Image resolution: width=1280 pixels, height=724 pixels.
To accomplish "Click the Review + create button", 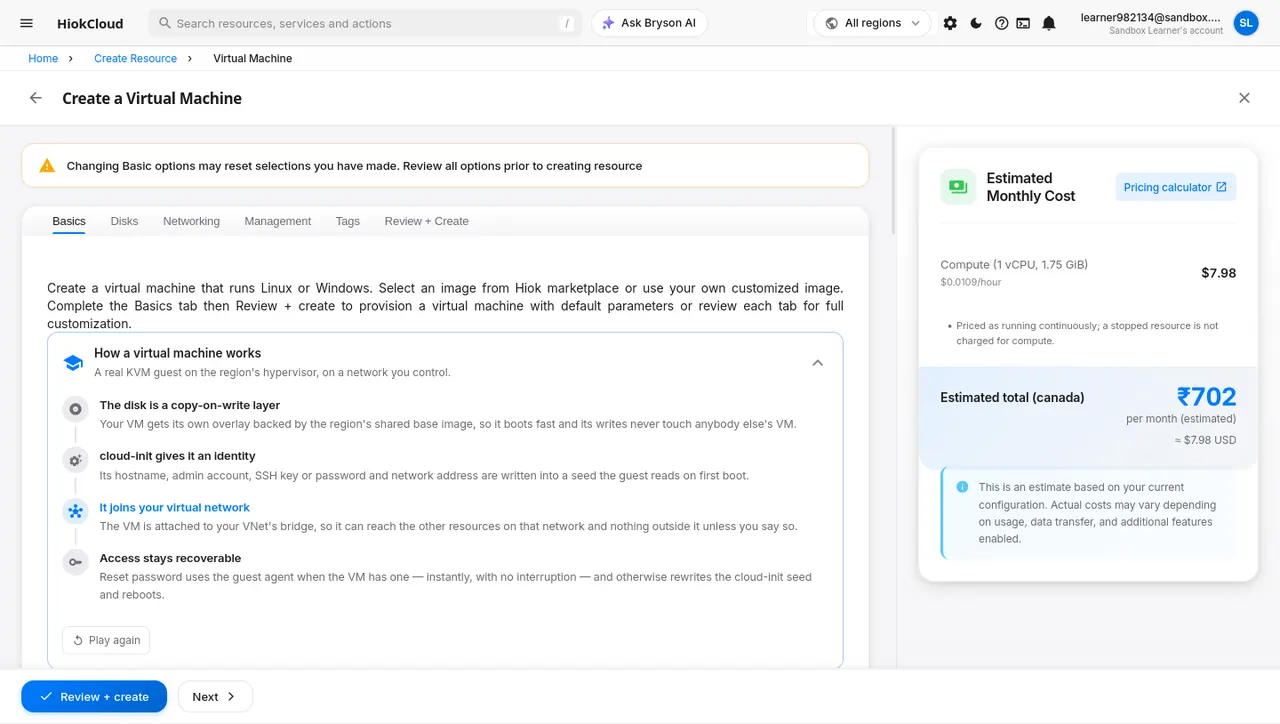I will (x=94, y=697).
